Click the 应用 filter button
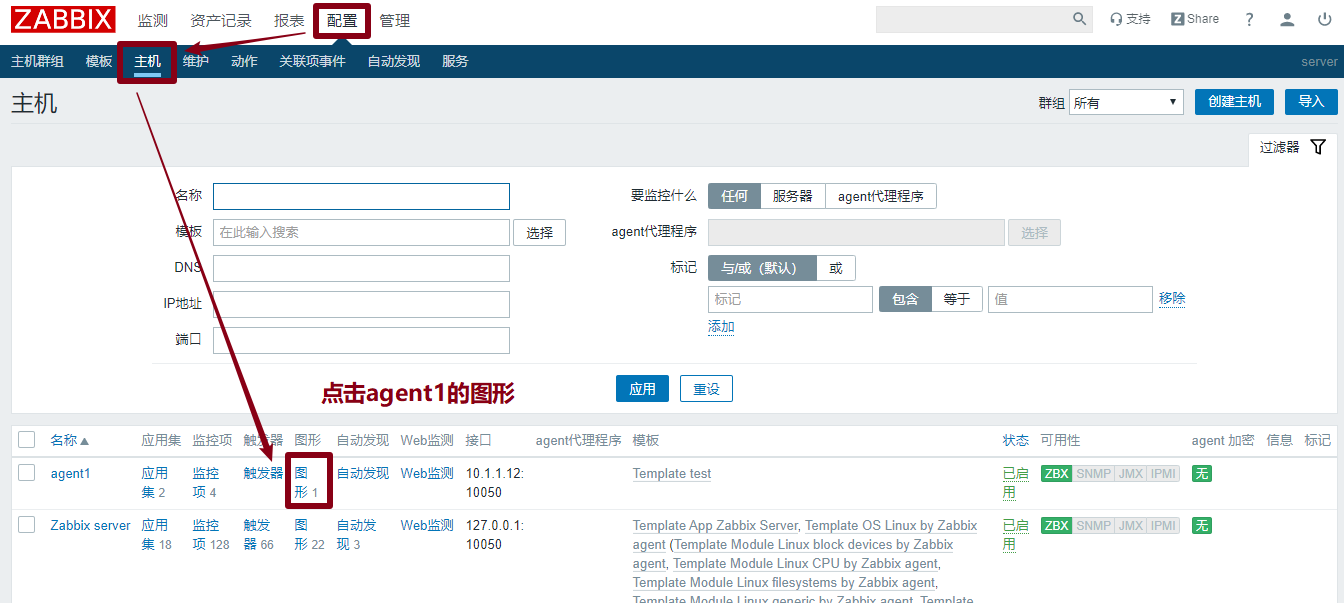Image resolution: width=1344 pixels, height=603 pixels. (642, 389)
